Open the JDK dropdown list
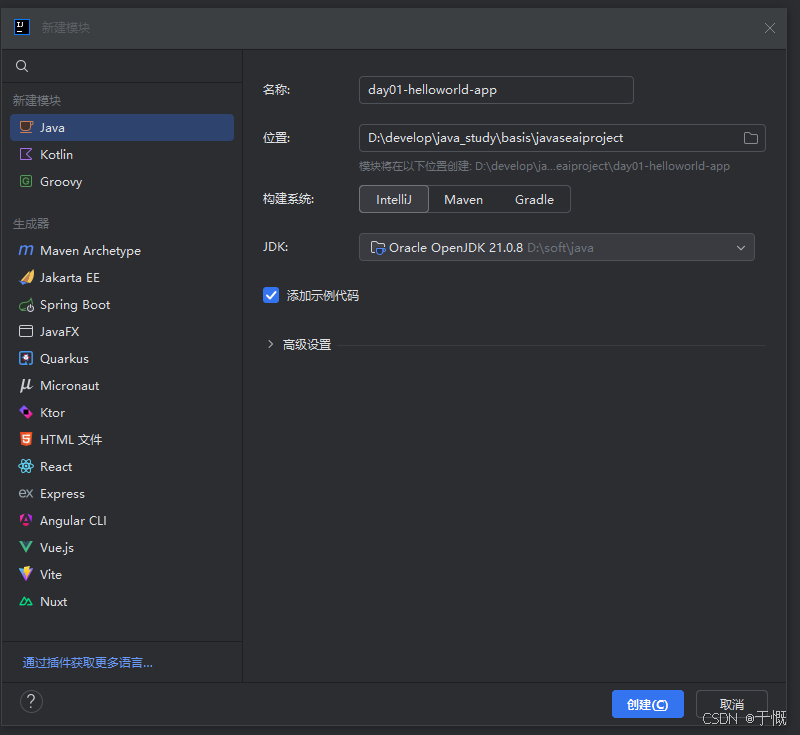Image resolution: width=800 pixels, height=735 pixels. 557,247
